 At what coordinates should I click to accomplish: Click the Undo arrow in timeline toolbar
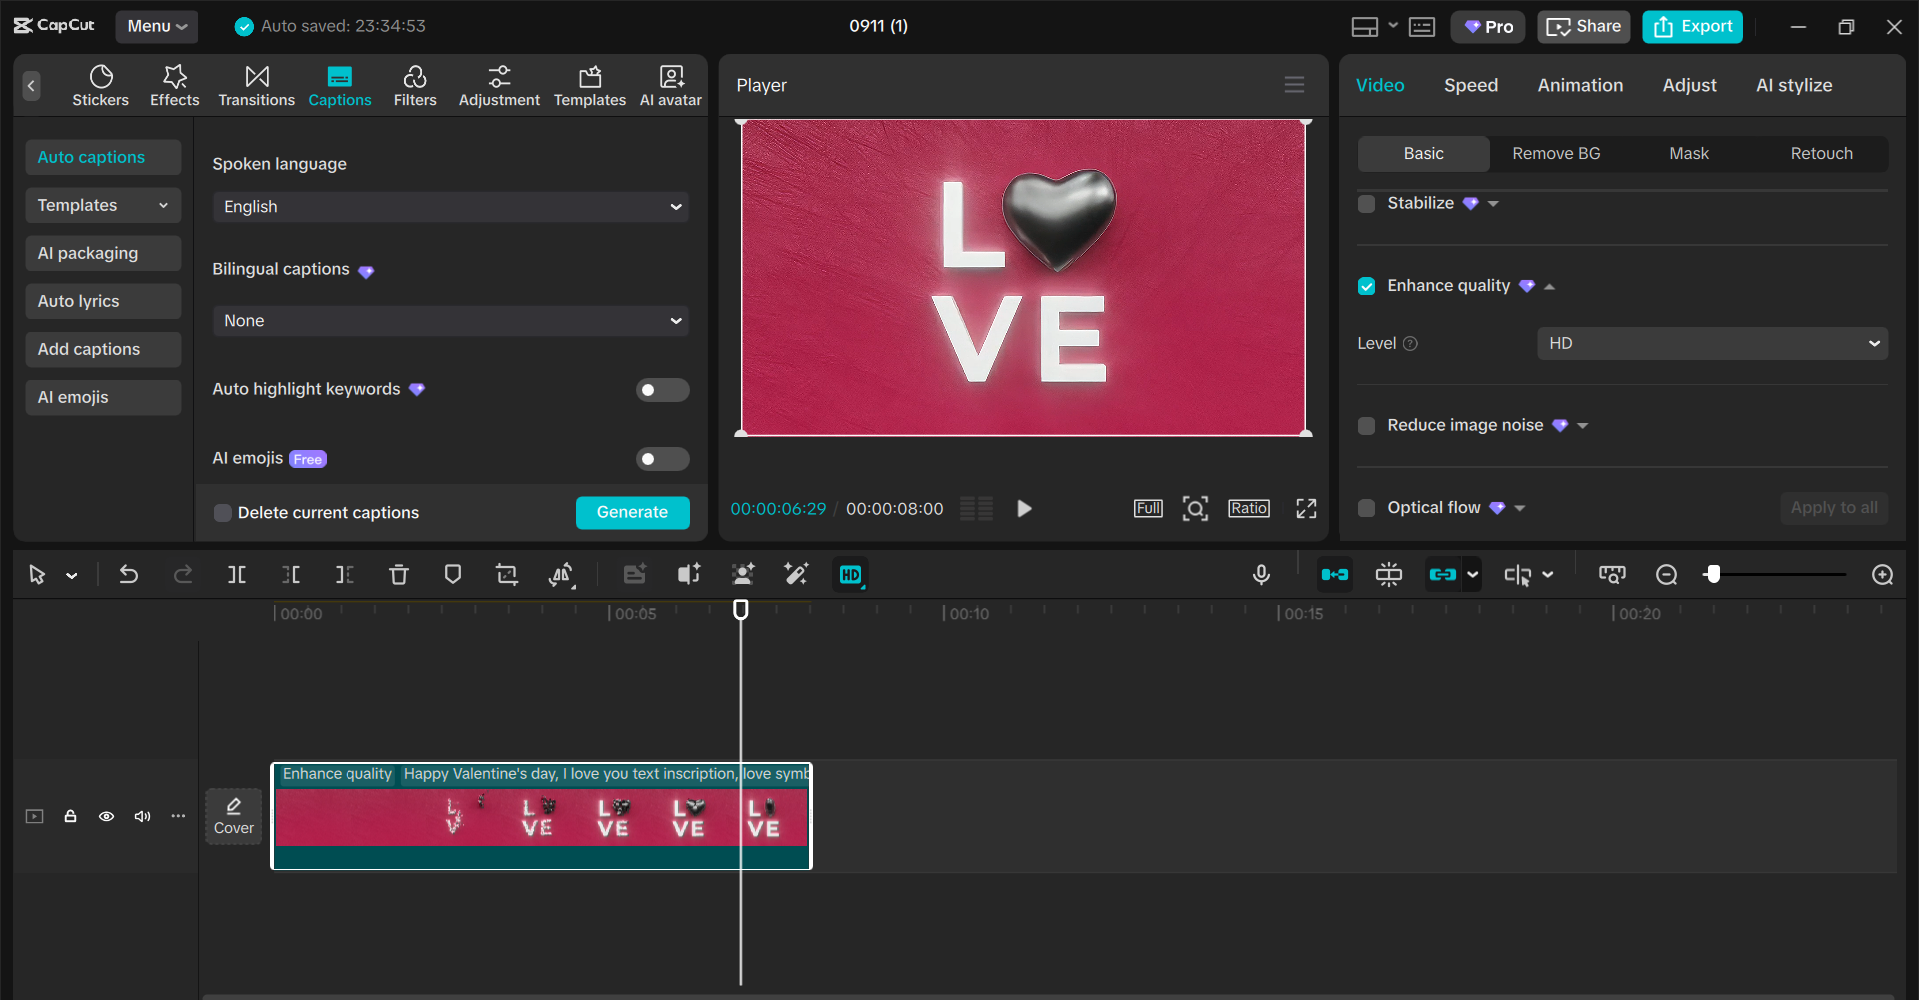[x=129, y=575]
